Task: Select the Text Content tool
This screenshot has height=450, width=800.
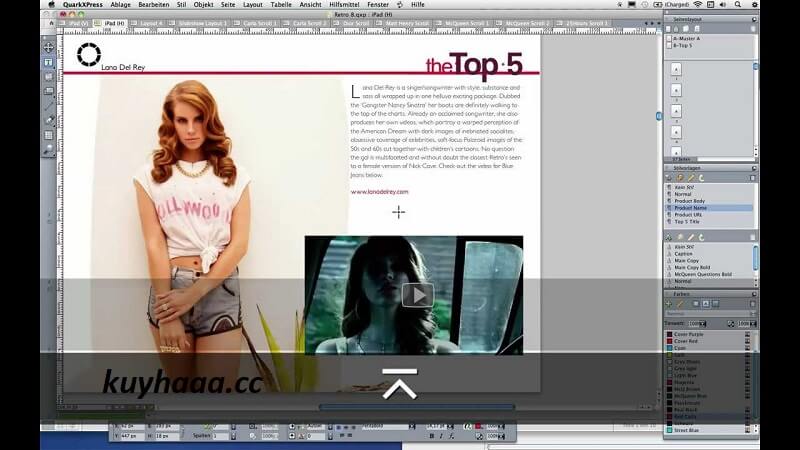Action: [48, 62]
